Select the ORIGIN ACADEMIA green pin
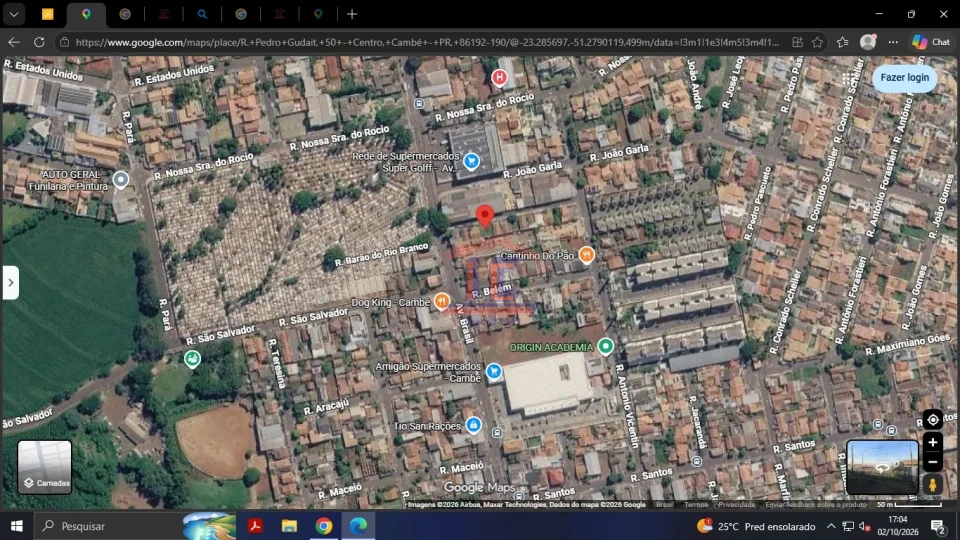This screenshot has width=960, height=540. point(606,347)
